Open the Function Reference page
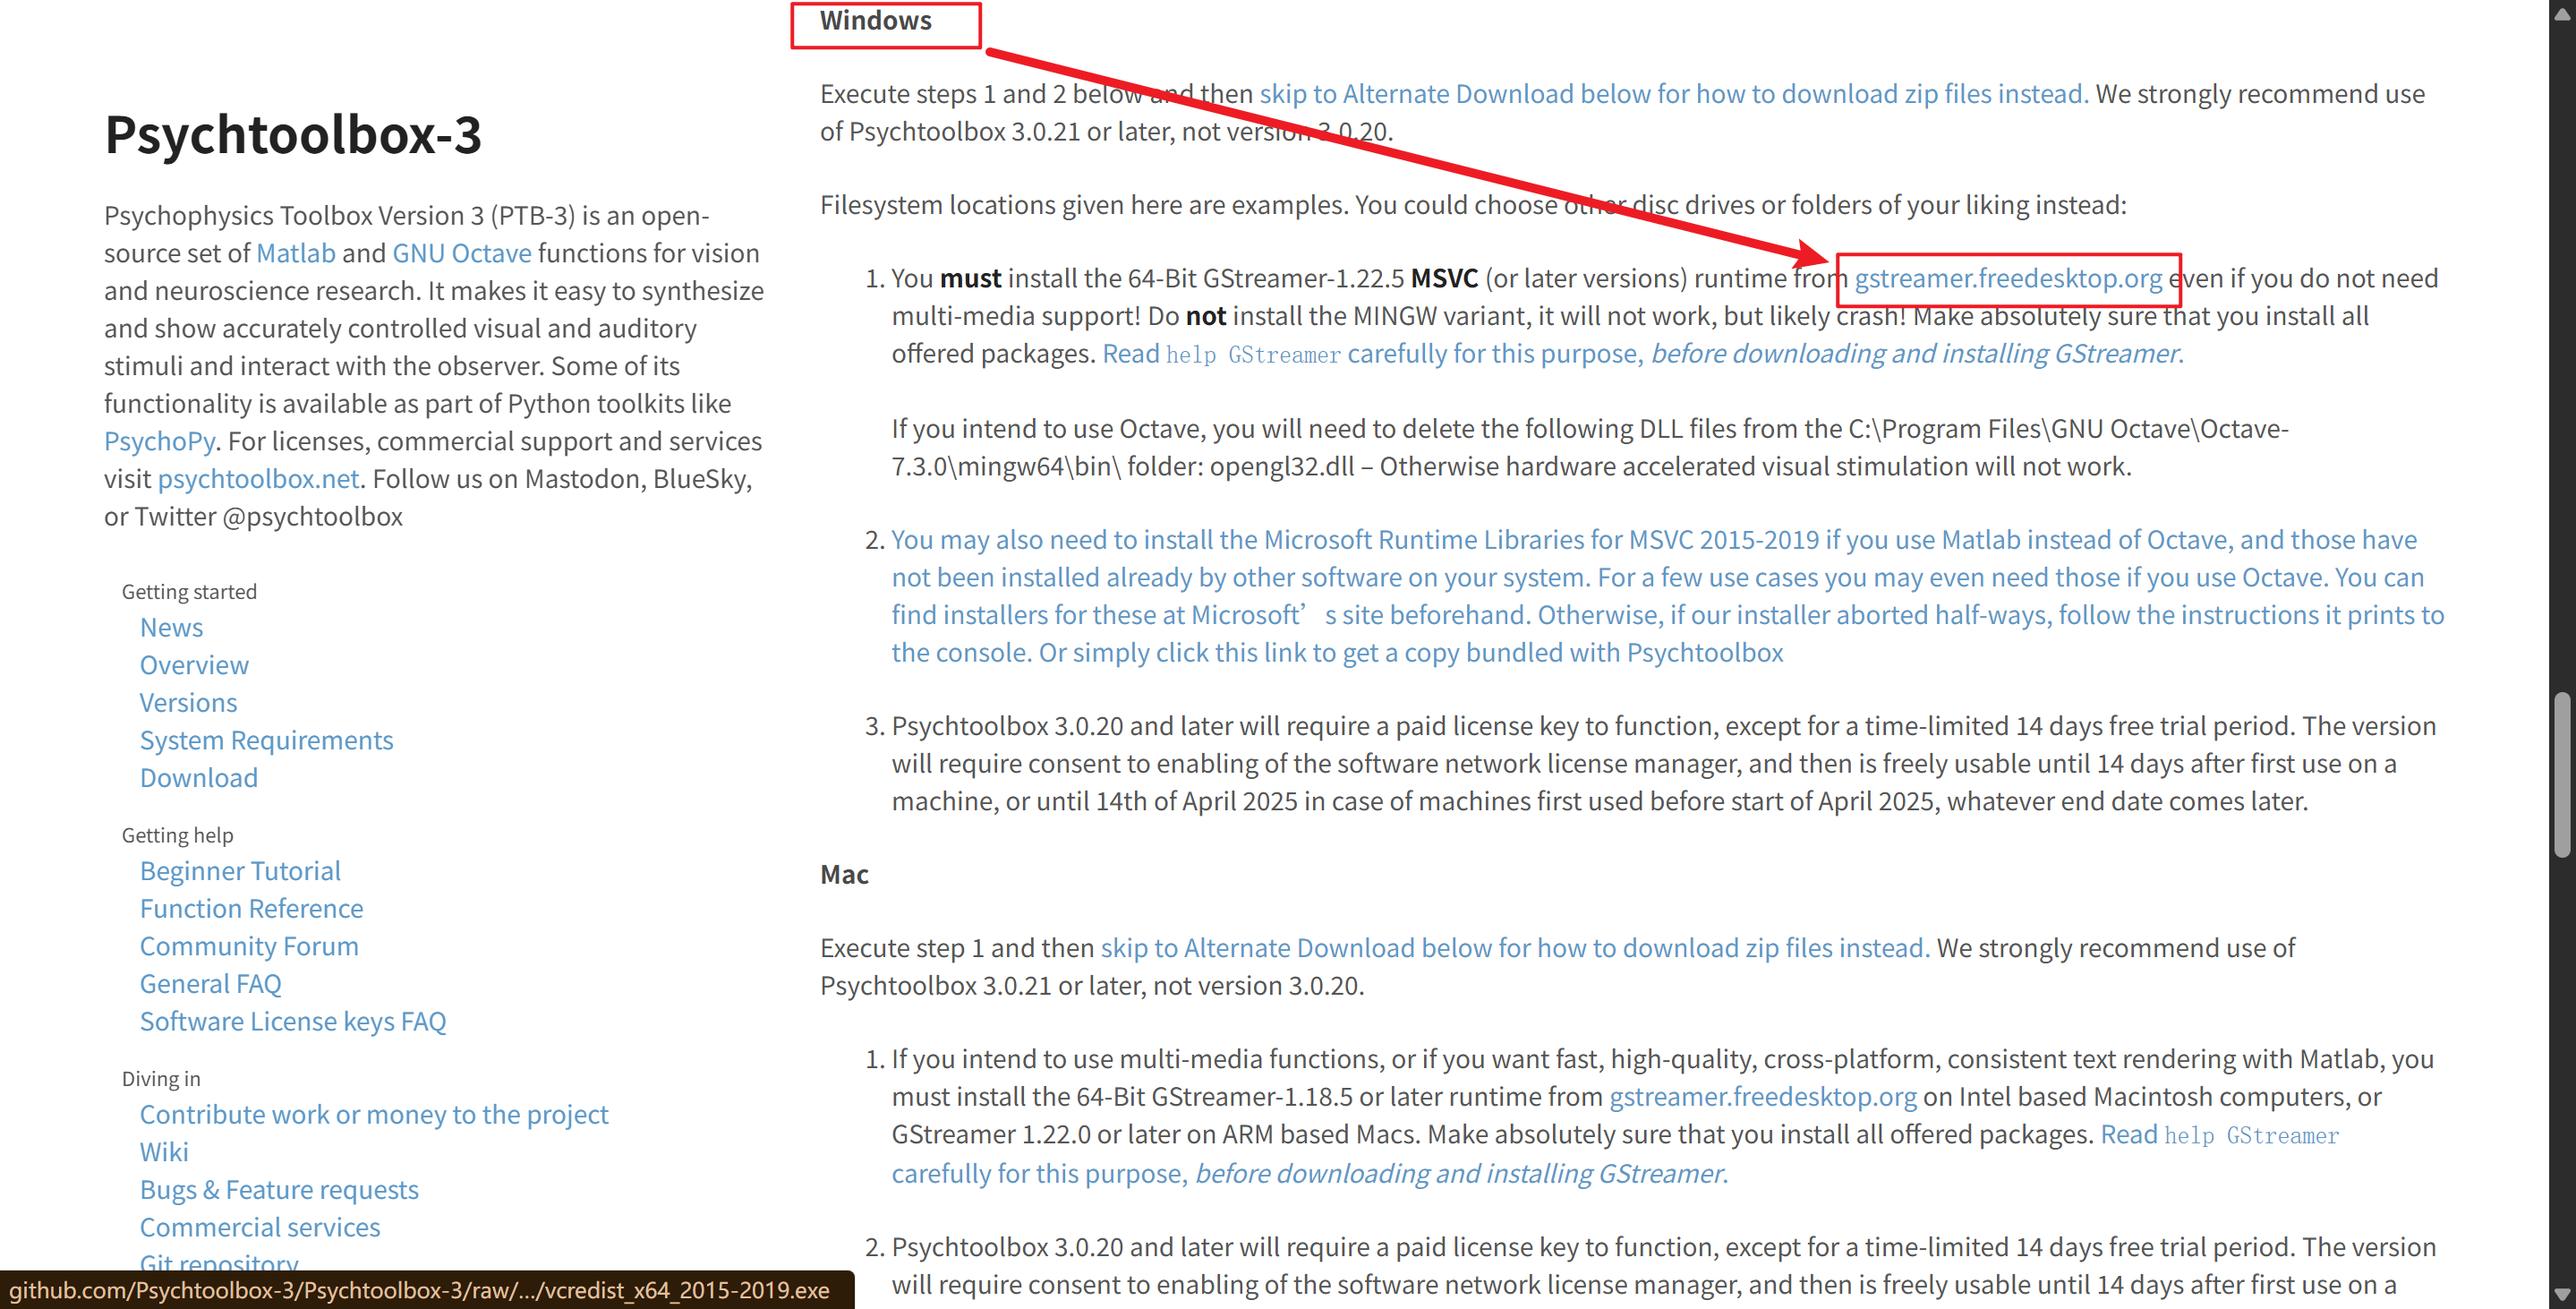The width and height of the screenshot is (2576, 1309). point(251,908)
